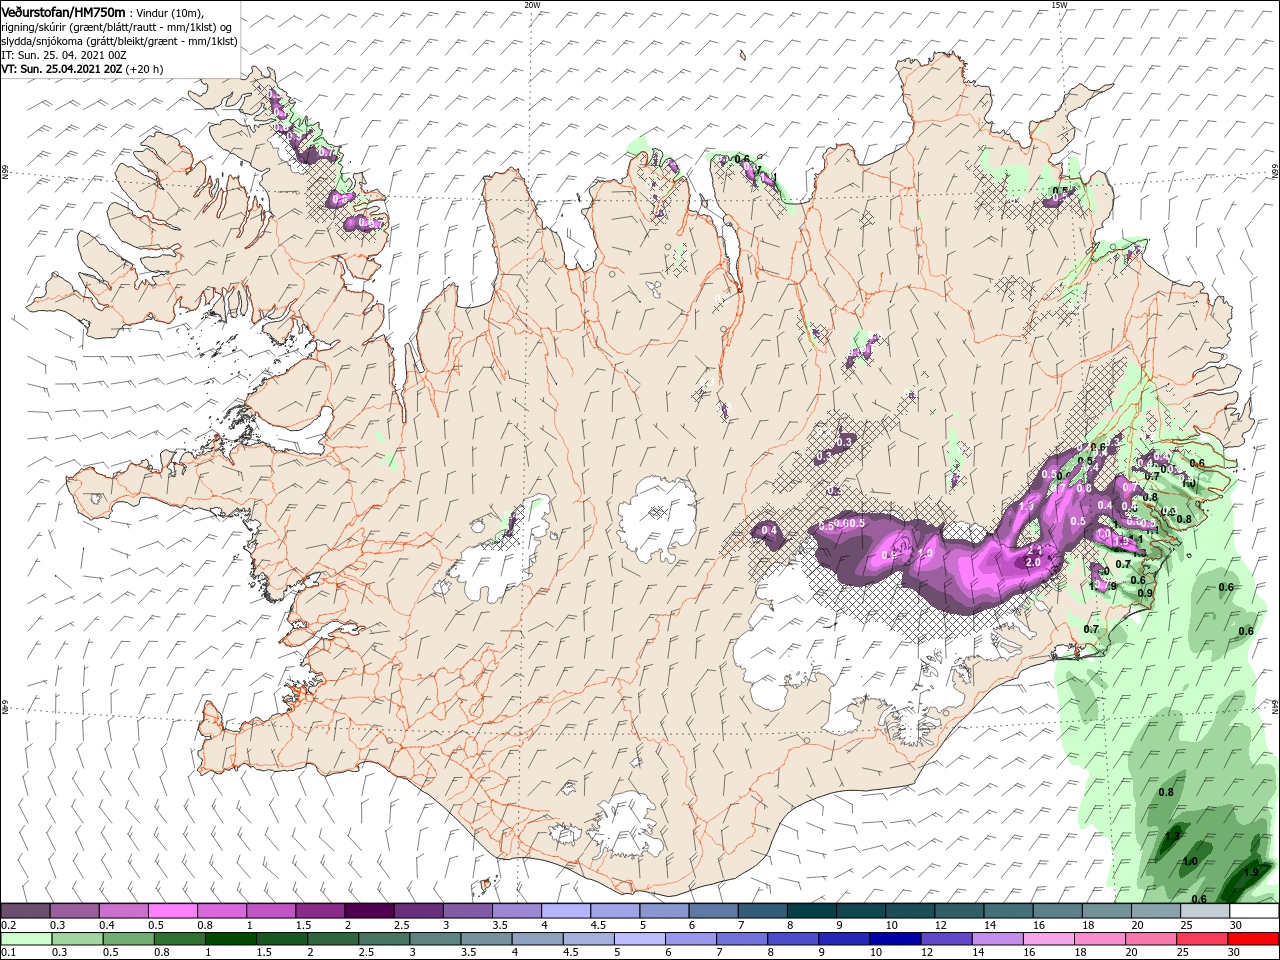The image size is (1280, 960).
Task: Click the 0.7 value near southeast coast
Action: 1091,629
